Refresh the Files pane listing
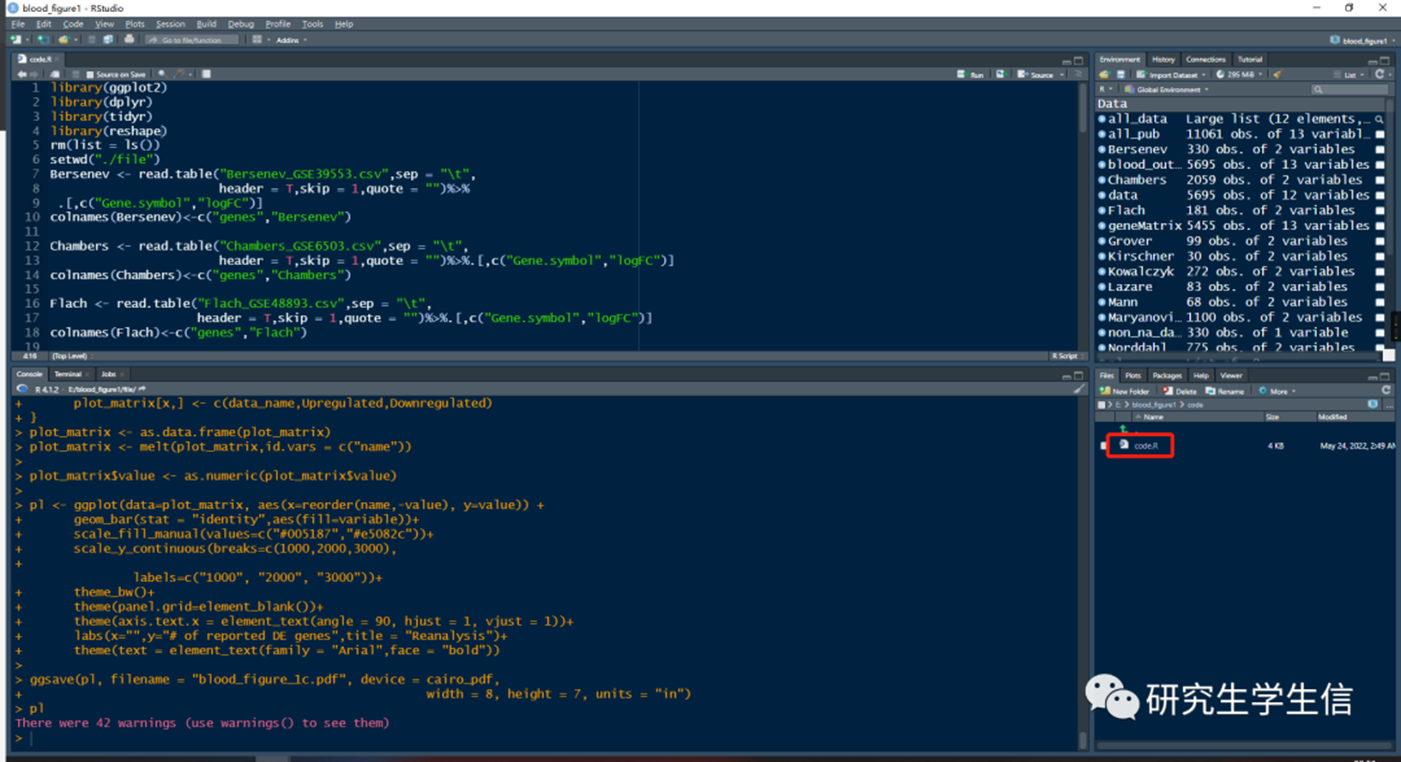Image resolution: width=1401 pixels, height=762 pixels. click(1386, 390)
